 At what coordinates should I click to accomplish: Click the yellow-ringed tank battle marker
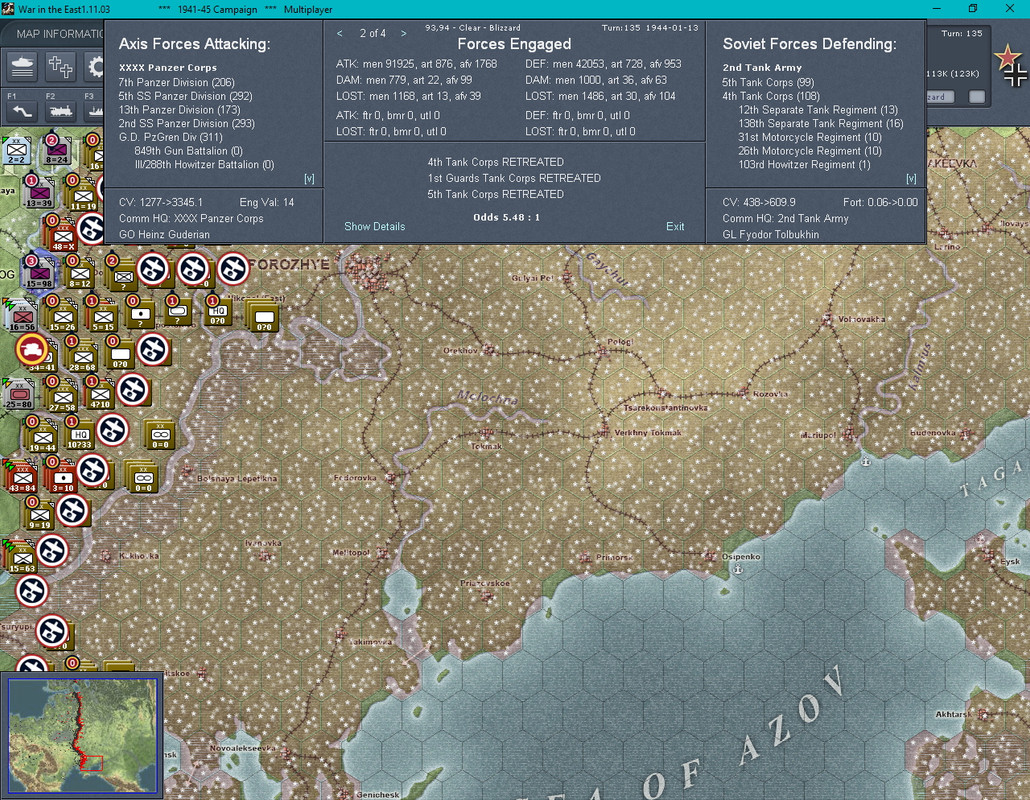[32, 349]
